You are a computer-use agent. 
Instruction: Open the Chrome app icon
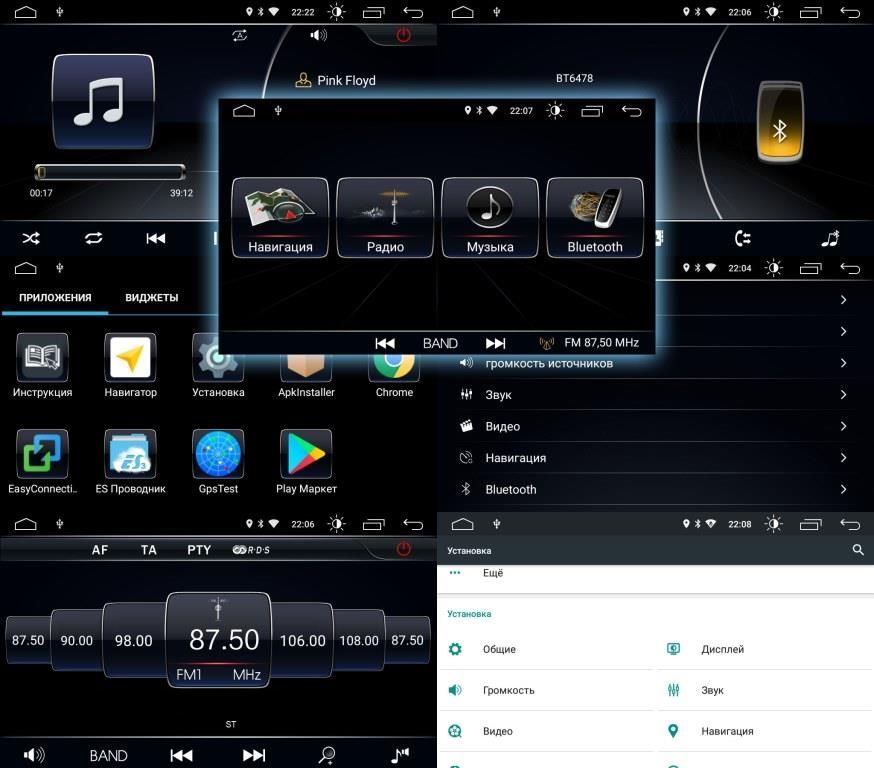click(394, 370)
